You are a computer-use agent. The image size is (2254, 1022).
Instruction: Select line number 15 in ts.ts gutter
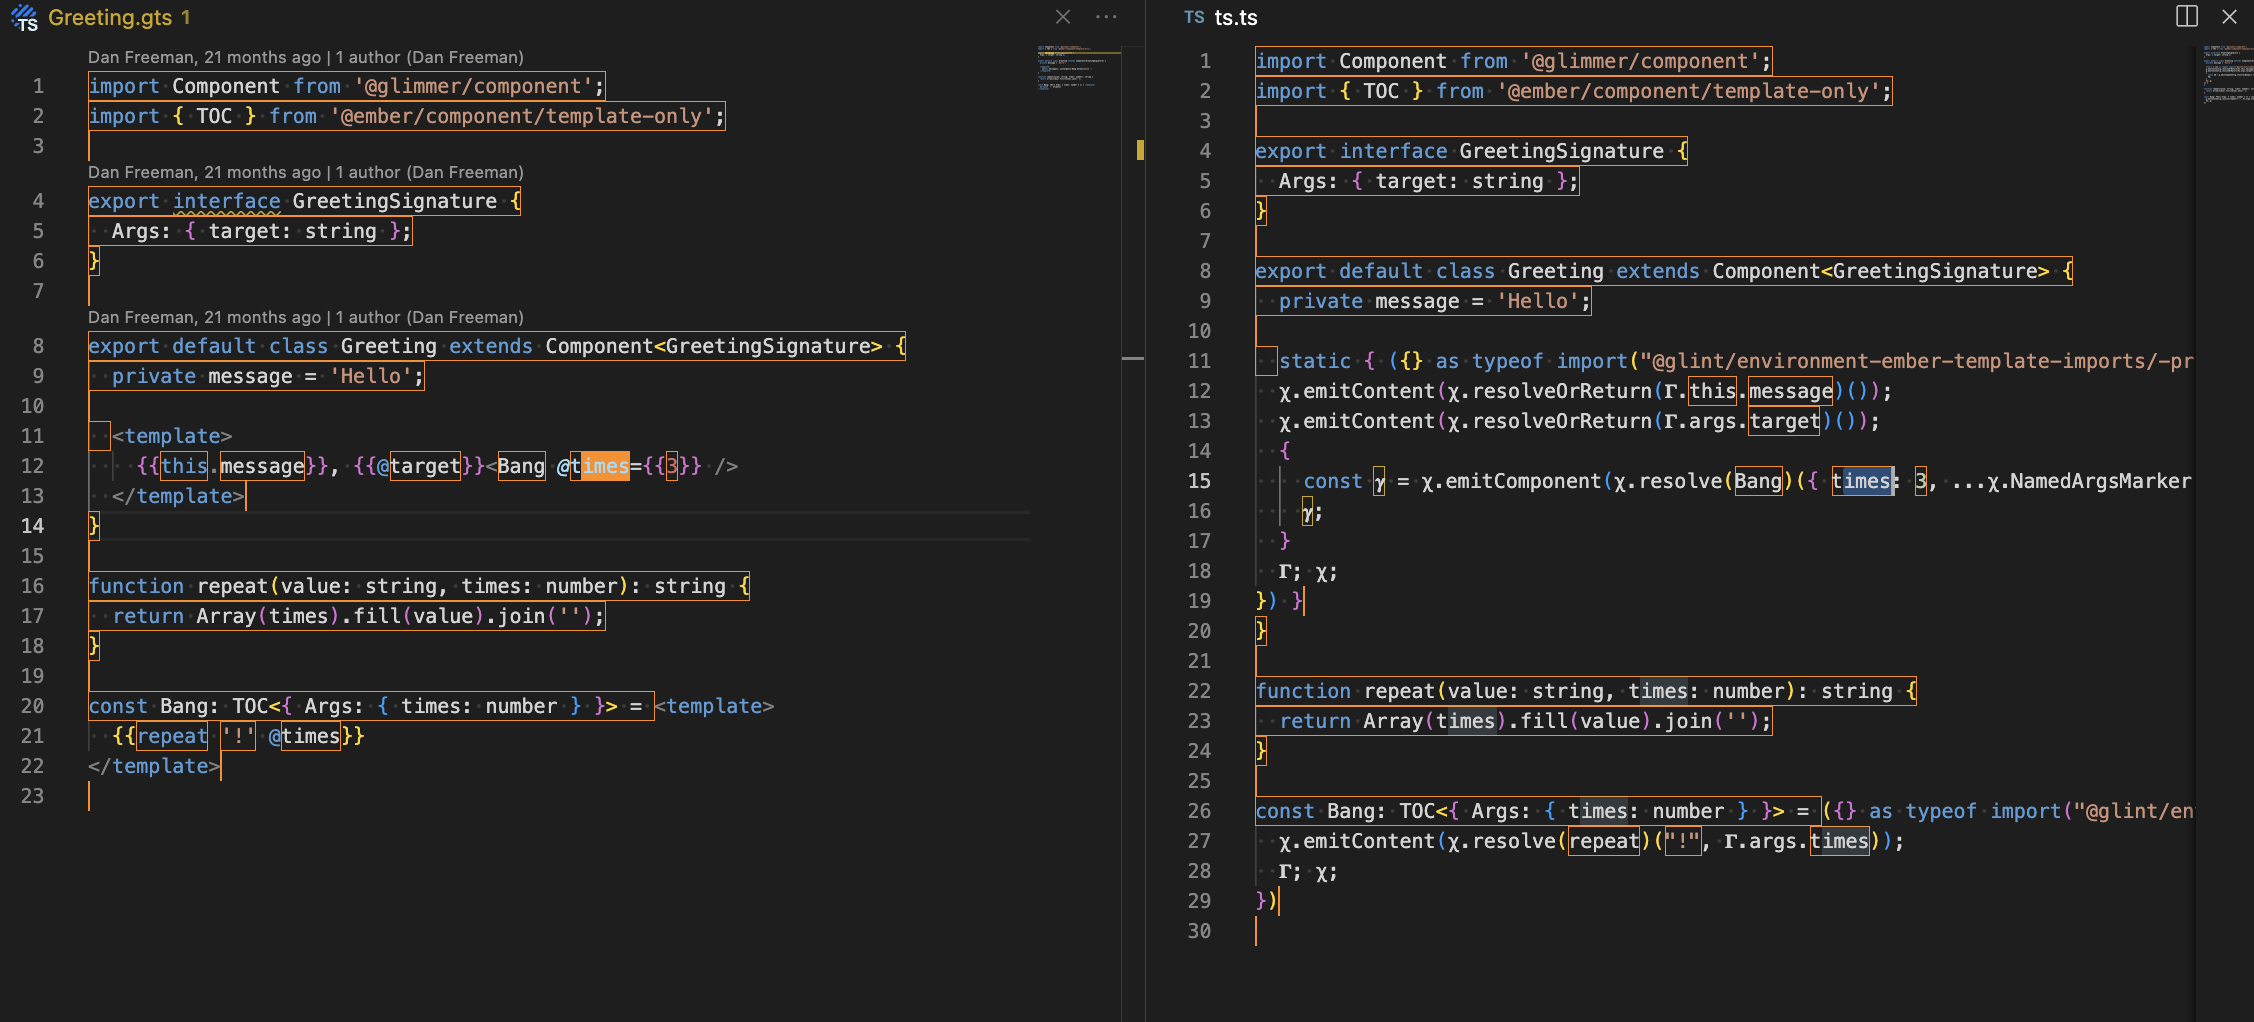pyautogui.click(x=1199, y=481)
